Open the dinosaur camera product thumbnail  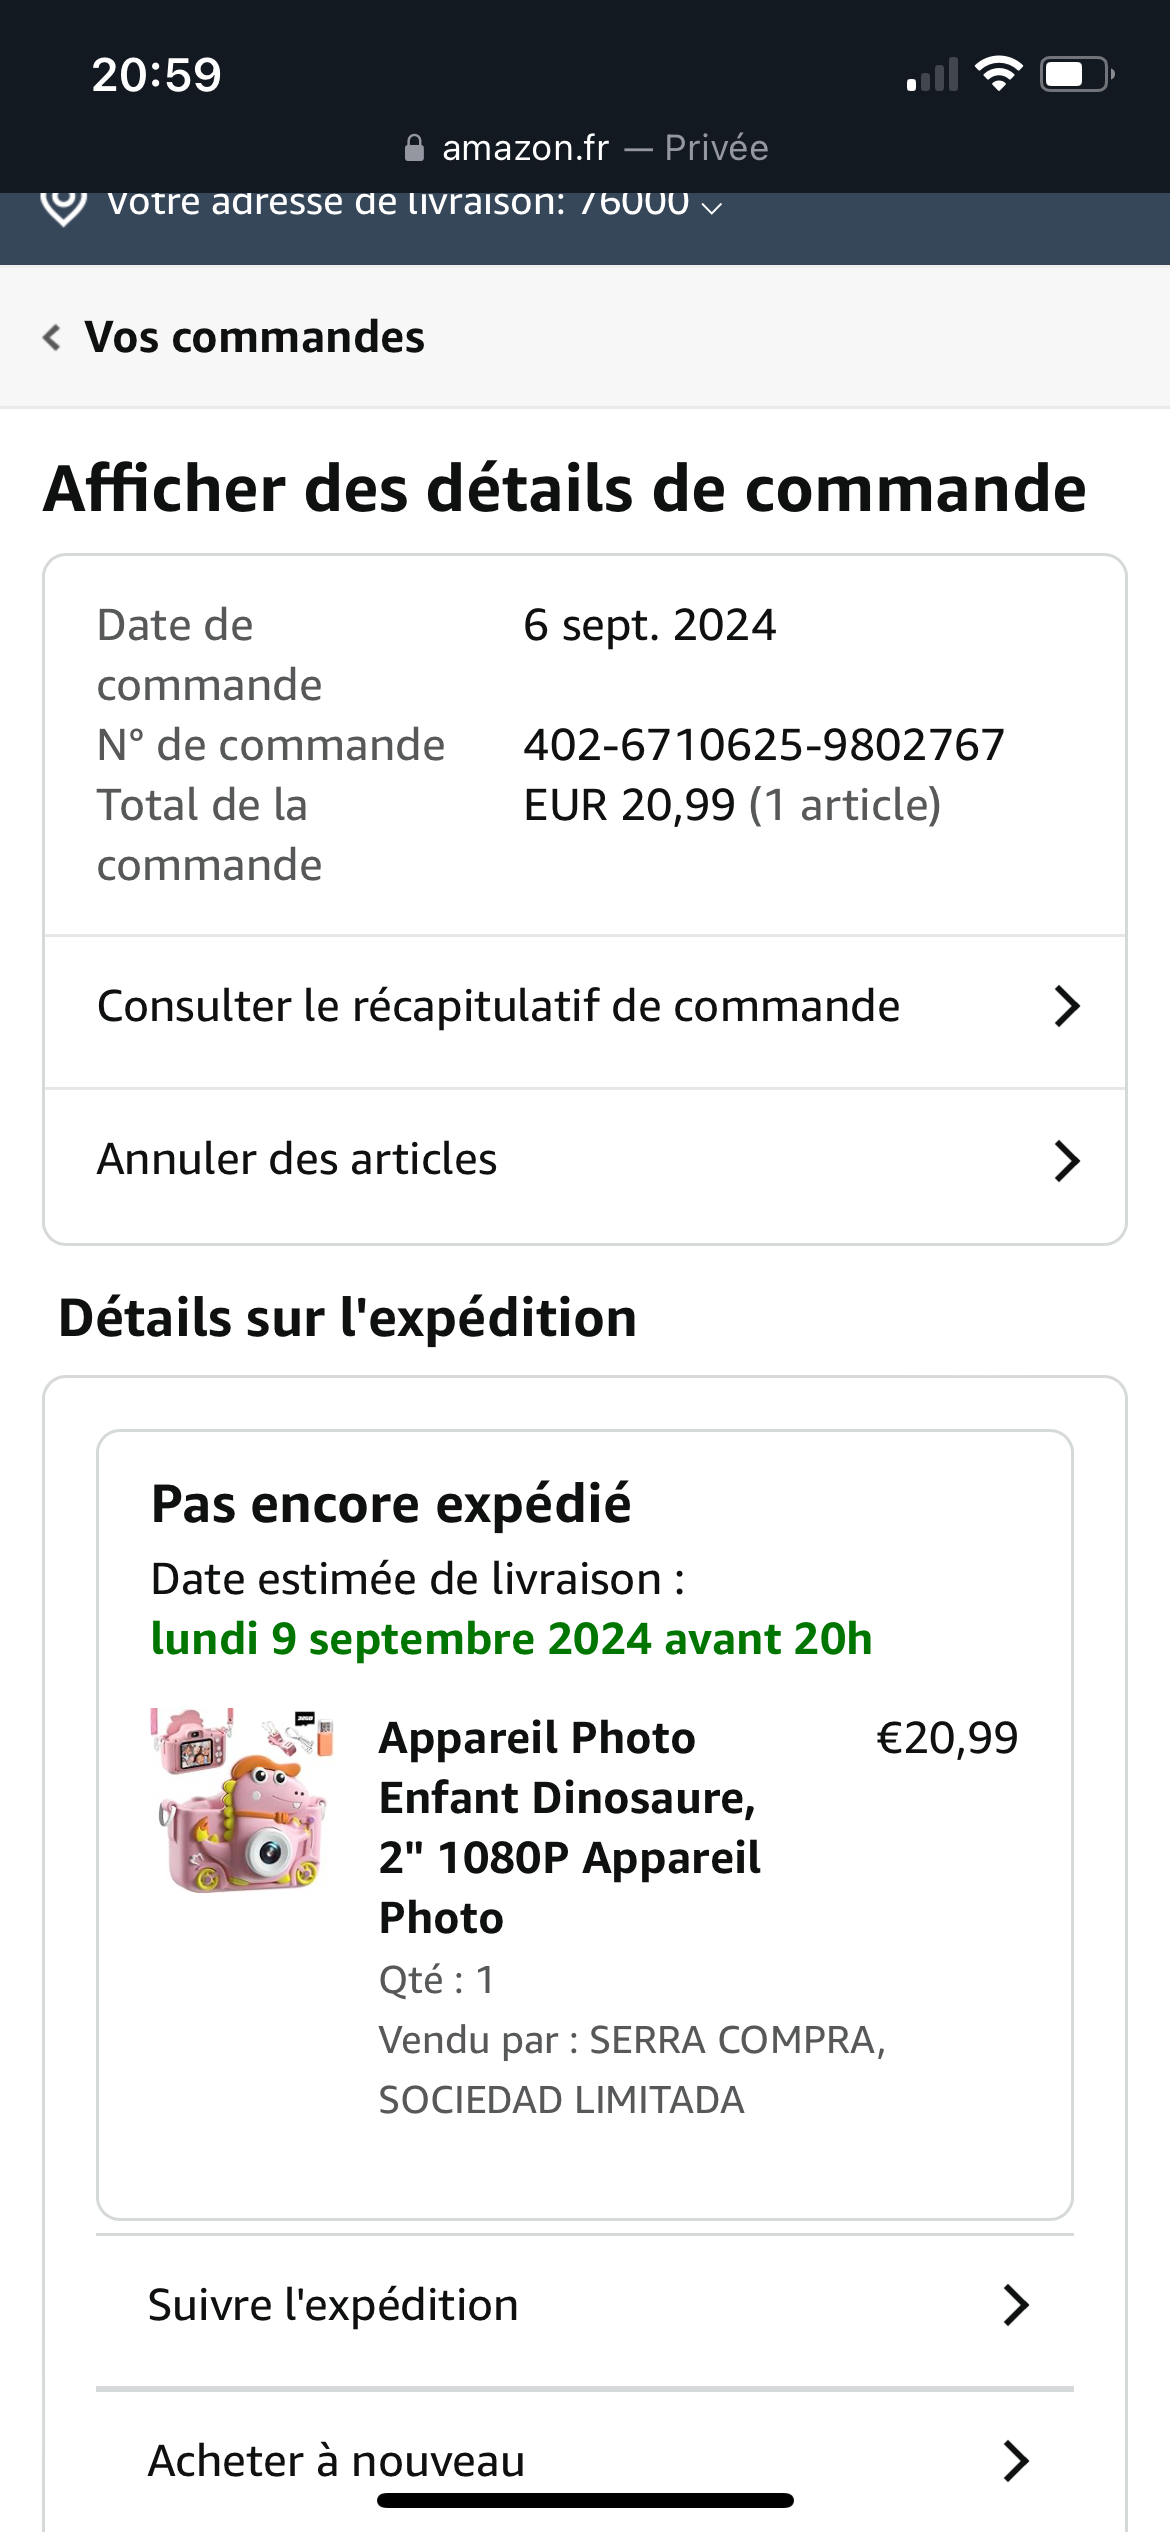pyautogui.click(x=242, y=1800)
